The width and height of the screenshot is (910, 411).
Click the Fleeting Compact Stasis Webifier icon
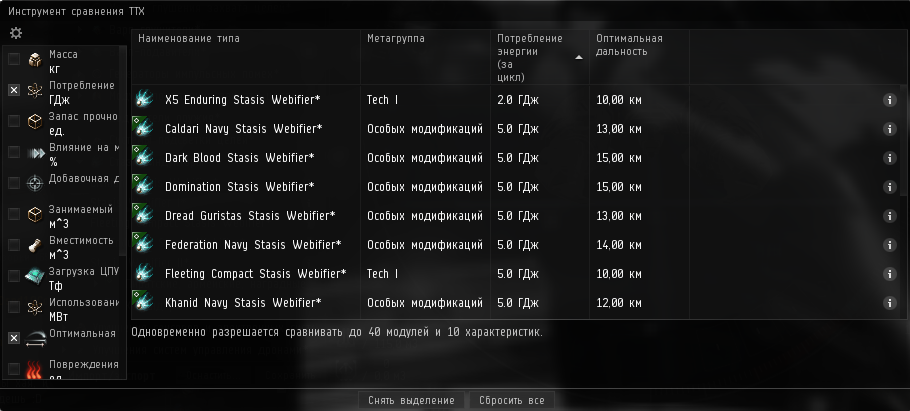(x=144, y=274)
